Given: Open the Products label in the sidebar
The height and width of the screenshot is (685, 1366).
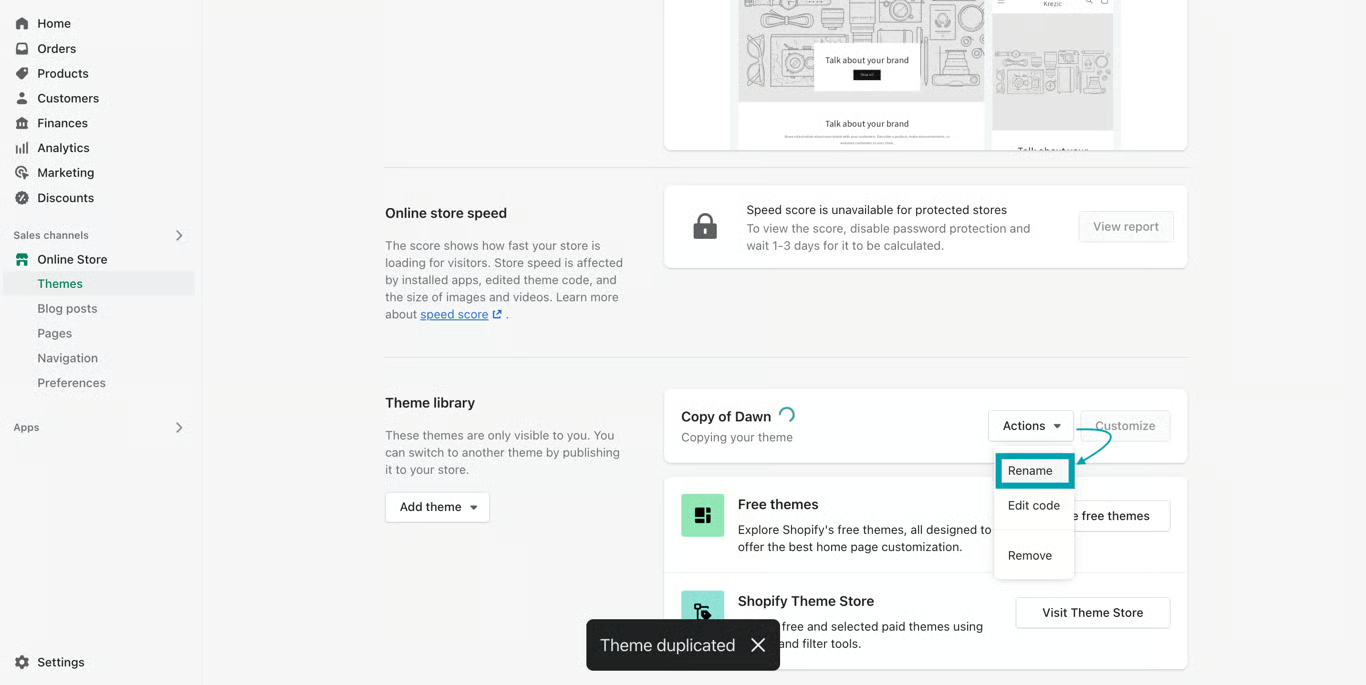Looking at the screenshot, I should (x=63, y=73).
